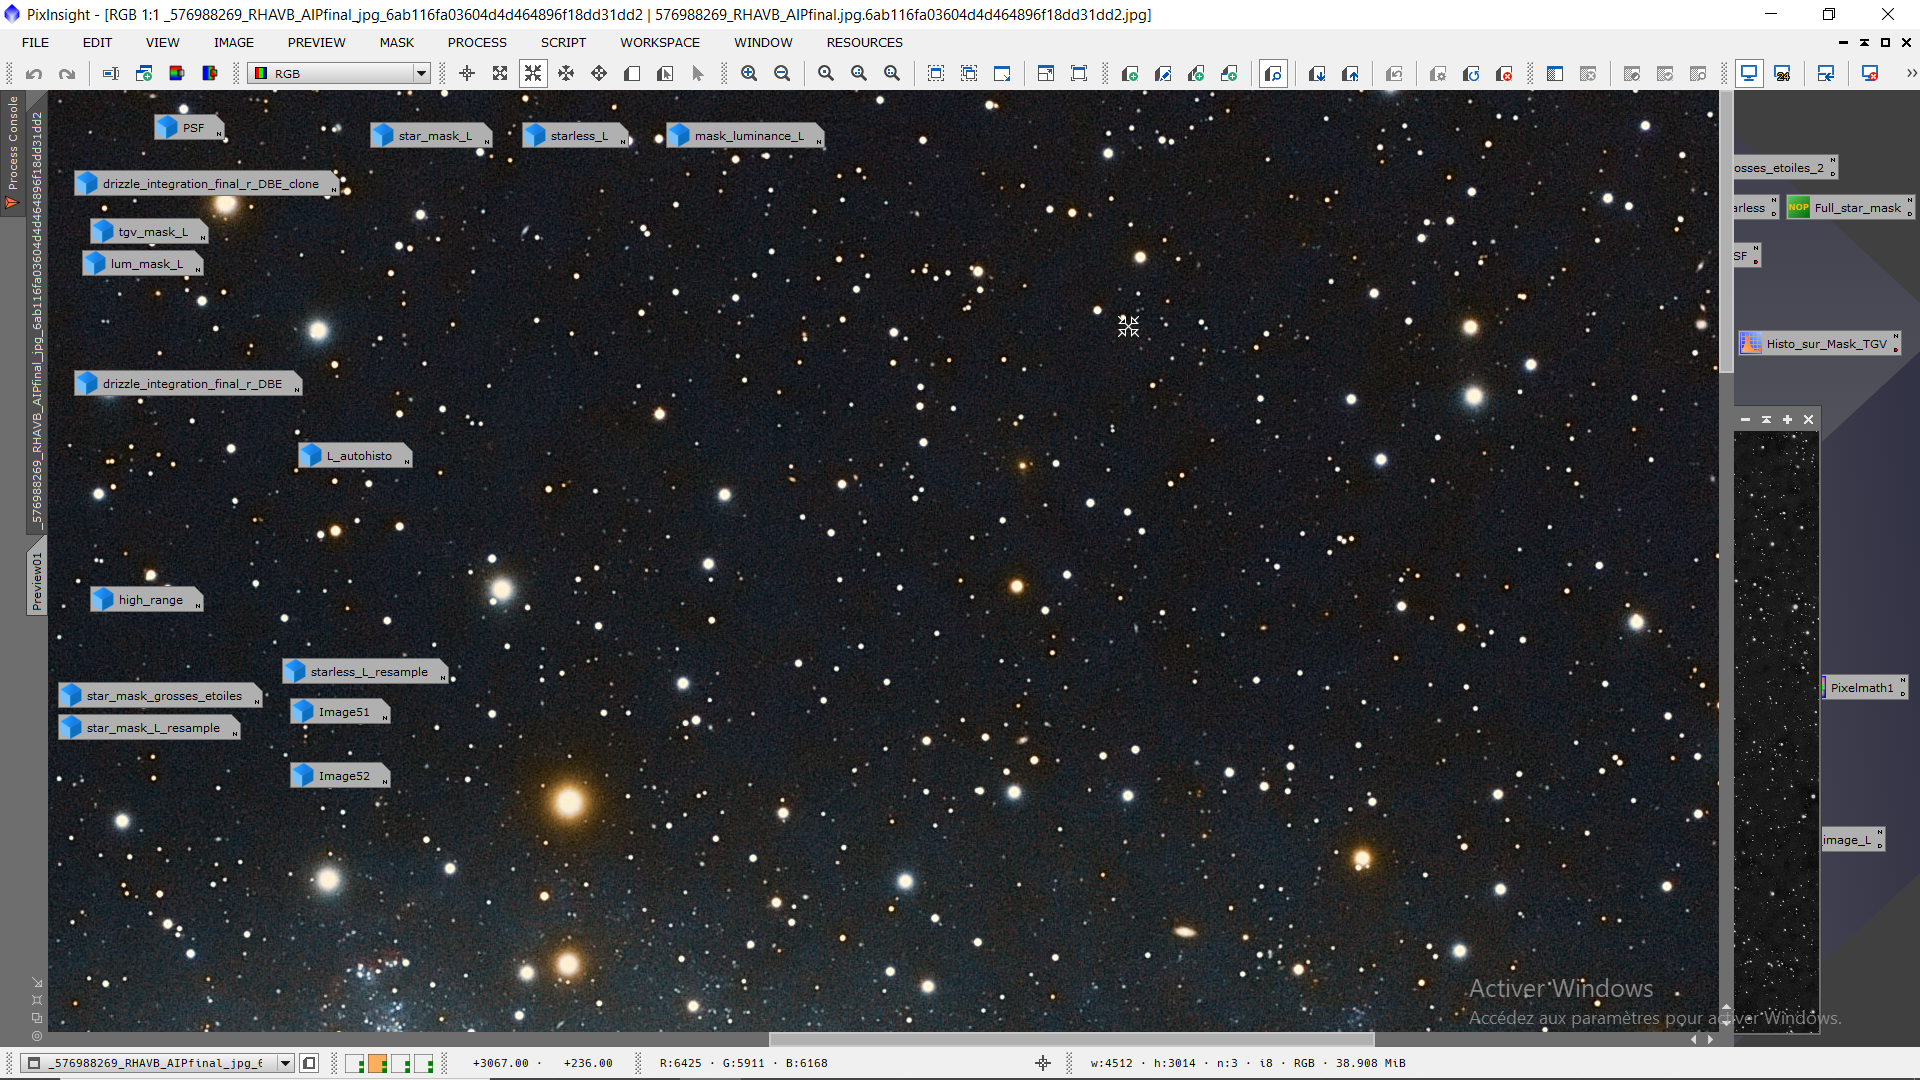This screenshot has height=1080, width=1920.
Task: Click the horizontal scrollbar under the image
Action: [1070, 1039]
